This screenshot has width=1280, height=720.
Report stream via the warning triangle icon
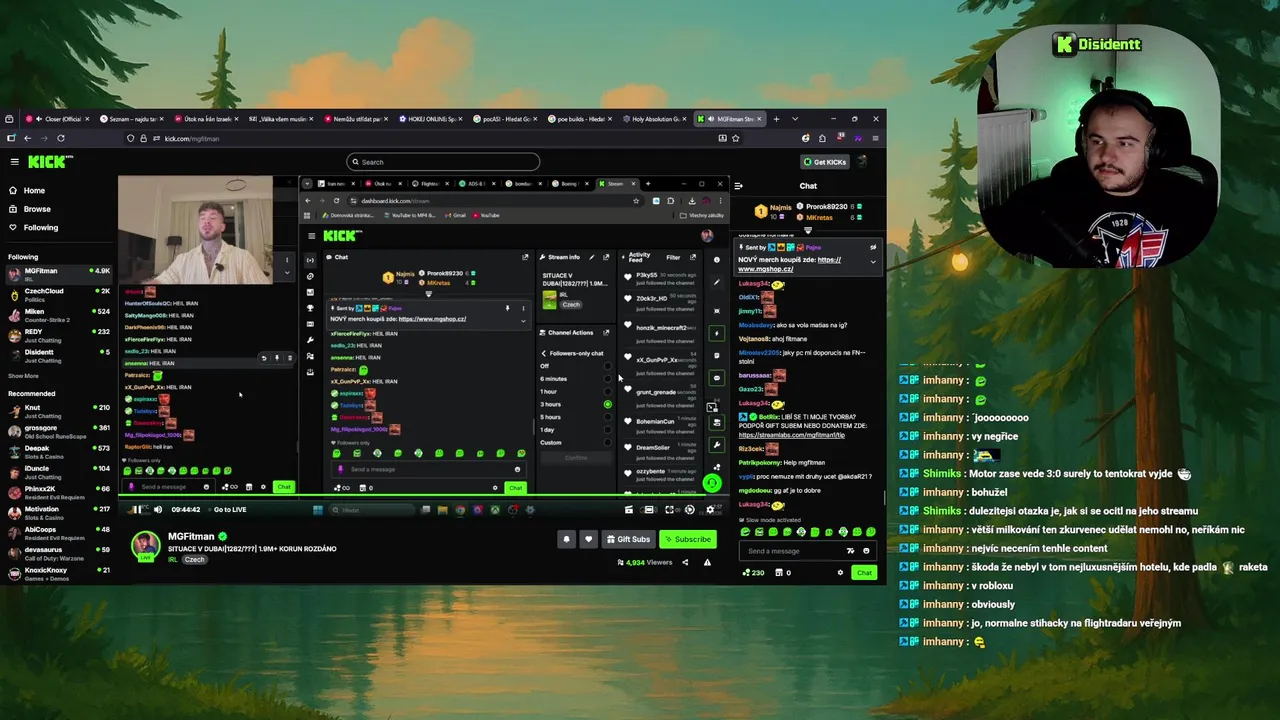click(707, 562)
